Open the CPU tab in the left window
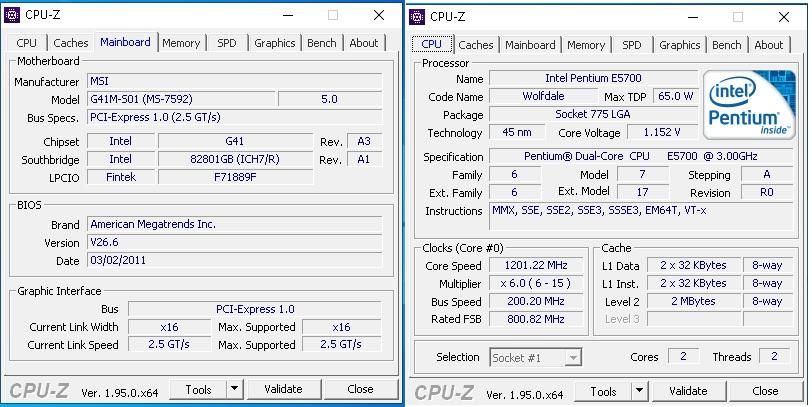812x407 pixels. tap(26, 43)
